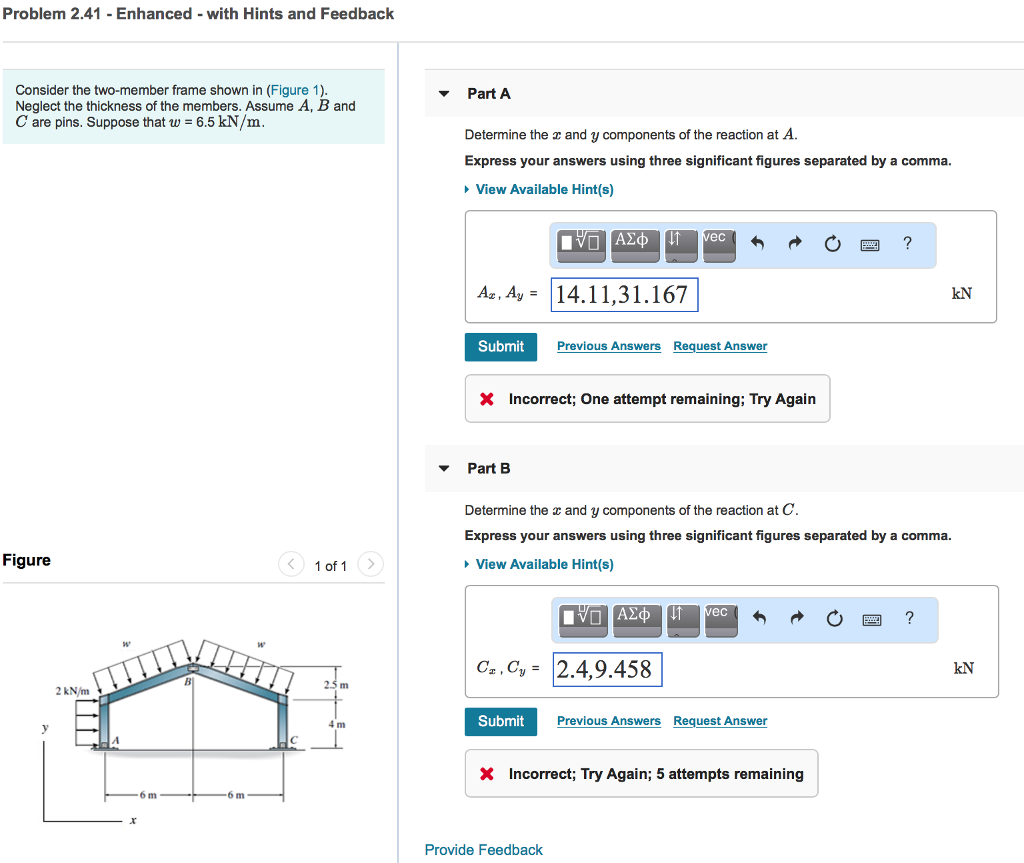Click the redo arrow in Part A equation toolbar
The image size is (1024, 863).
795,244
